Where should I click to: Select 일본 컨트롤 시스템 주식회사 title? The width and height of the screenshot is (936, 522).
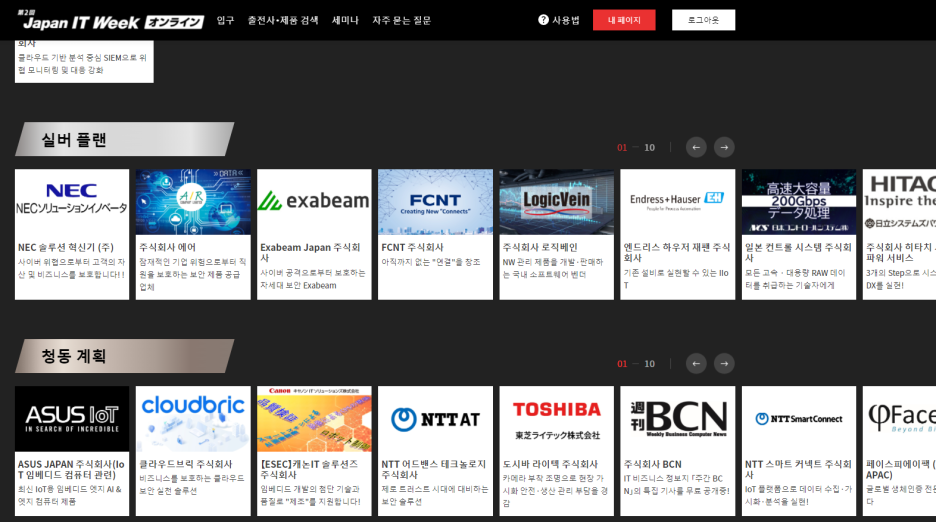coord(798,253)
